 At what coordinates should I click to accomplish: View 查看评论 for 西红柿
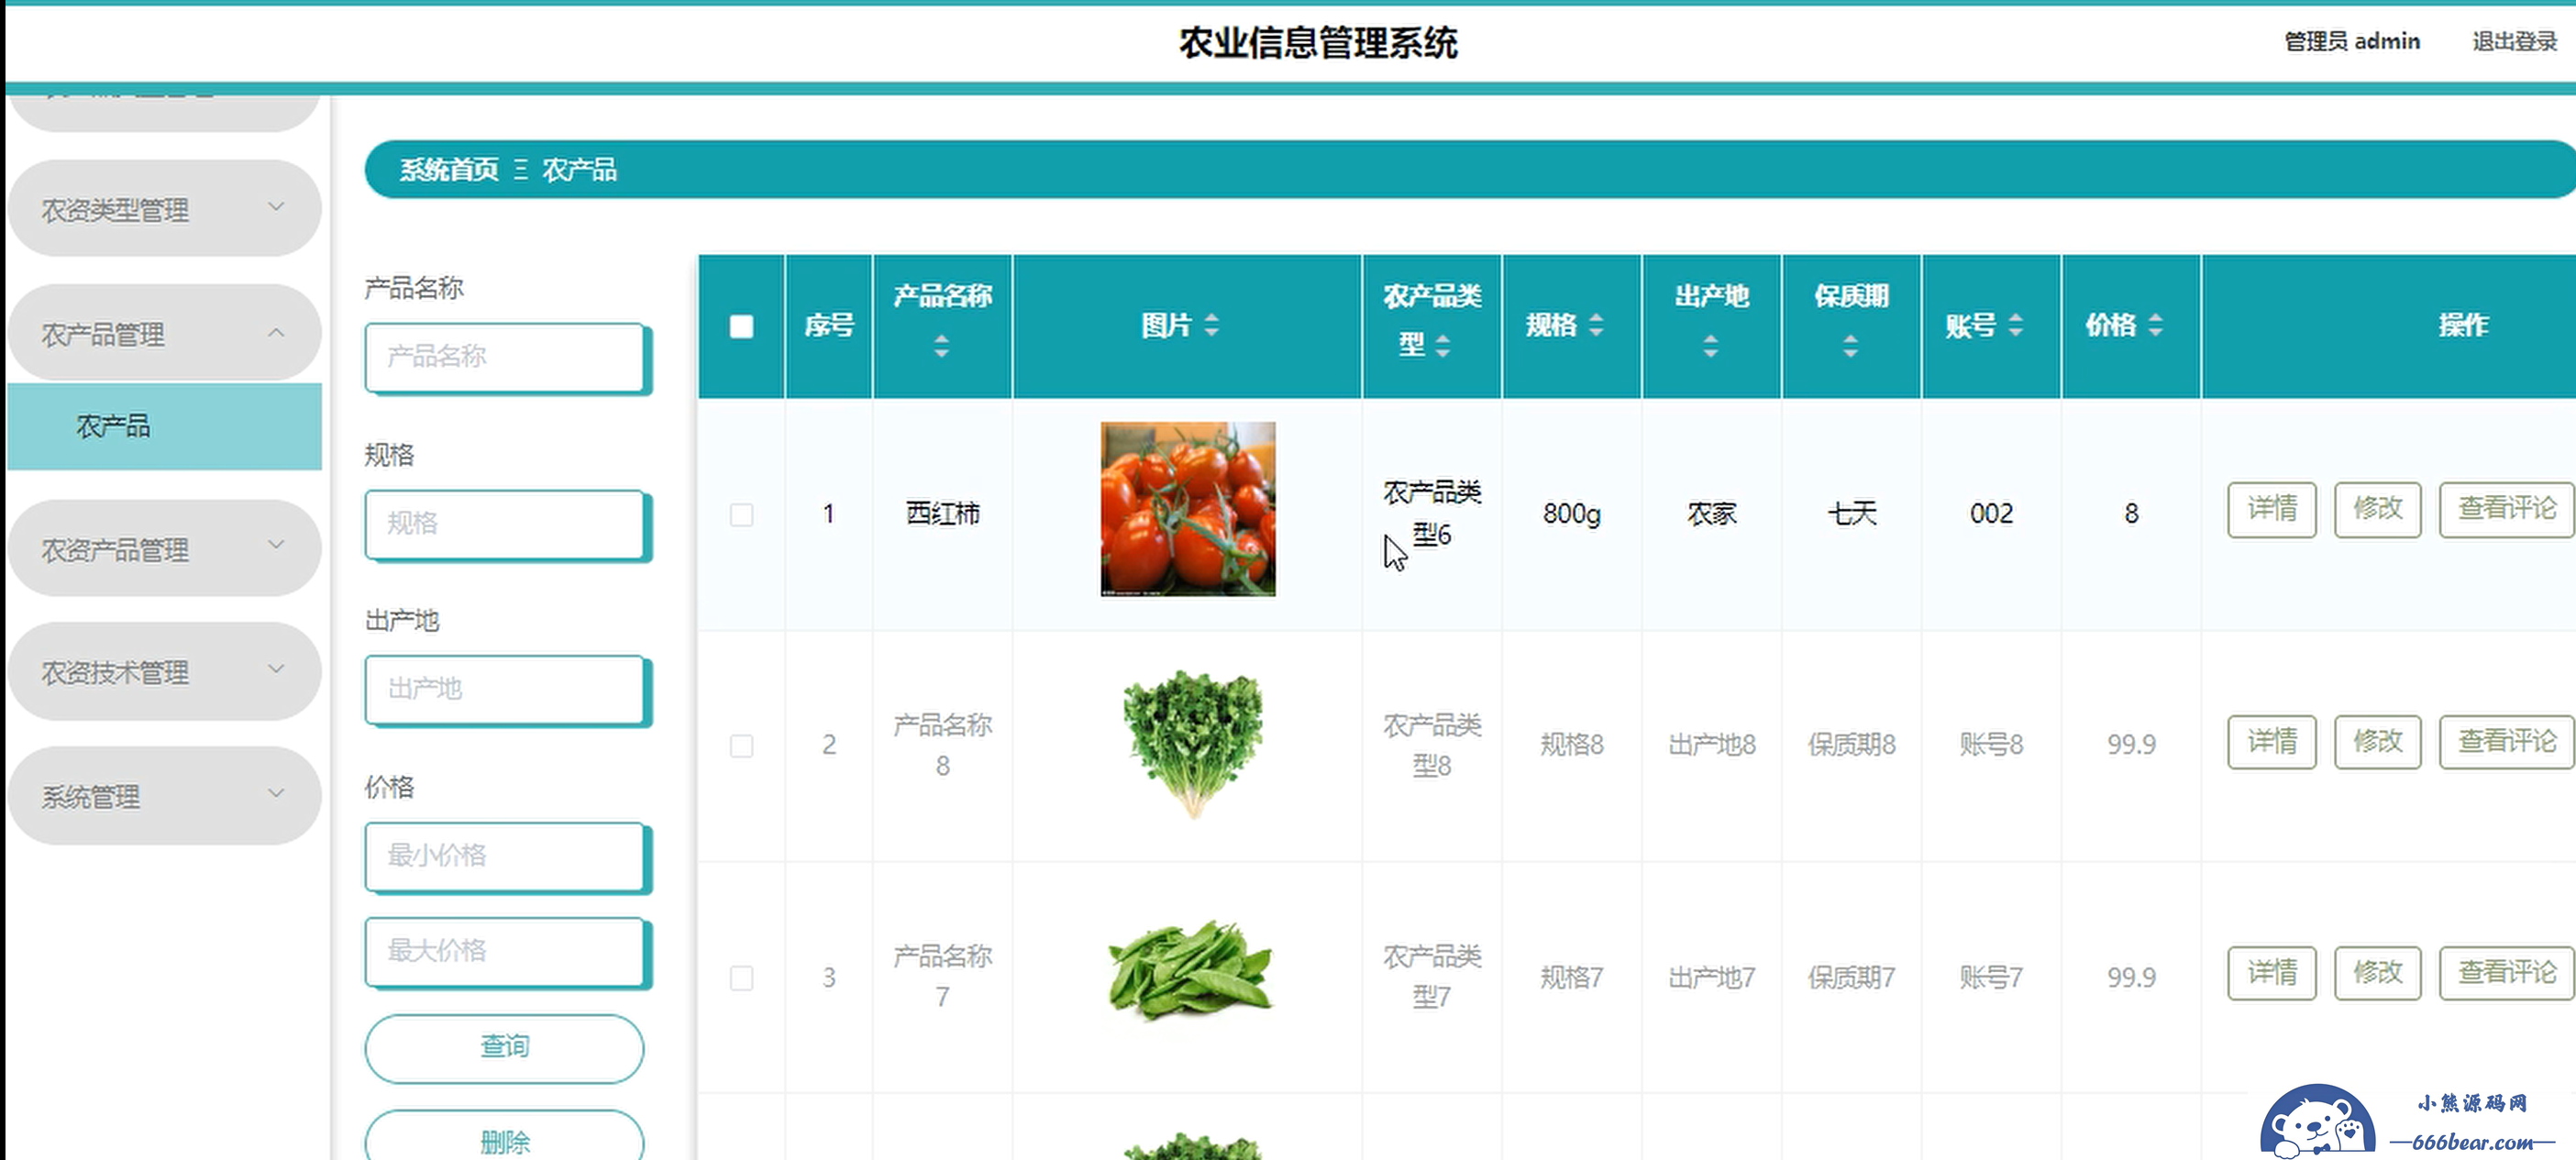coord(2506,509)
